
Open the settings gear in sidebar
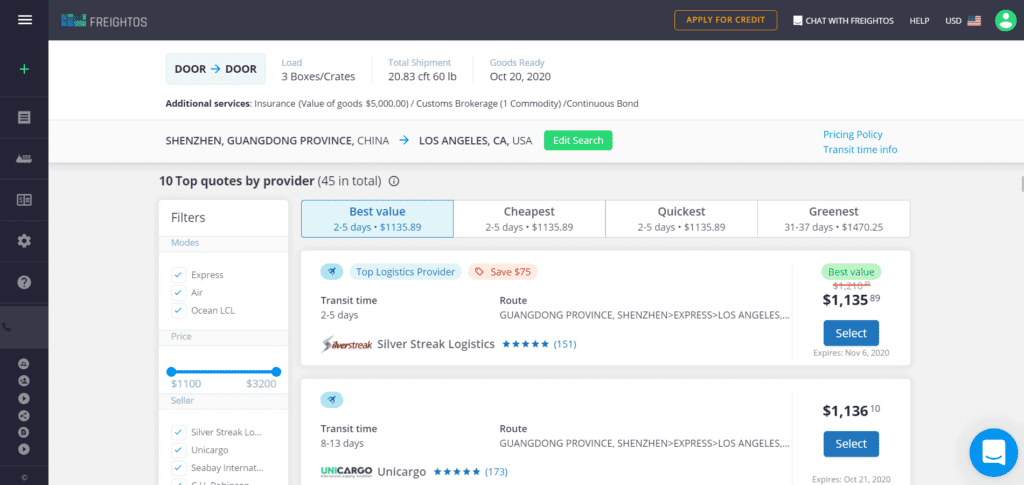click(24, 241)
